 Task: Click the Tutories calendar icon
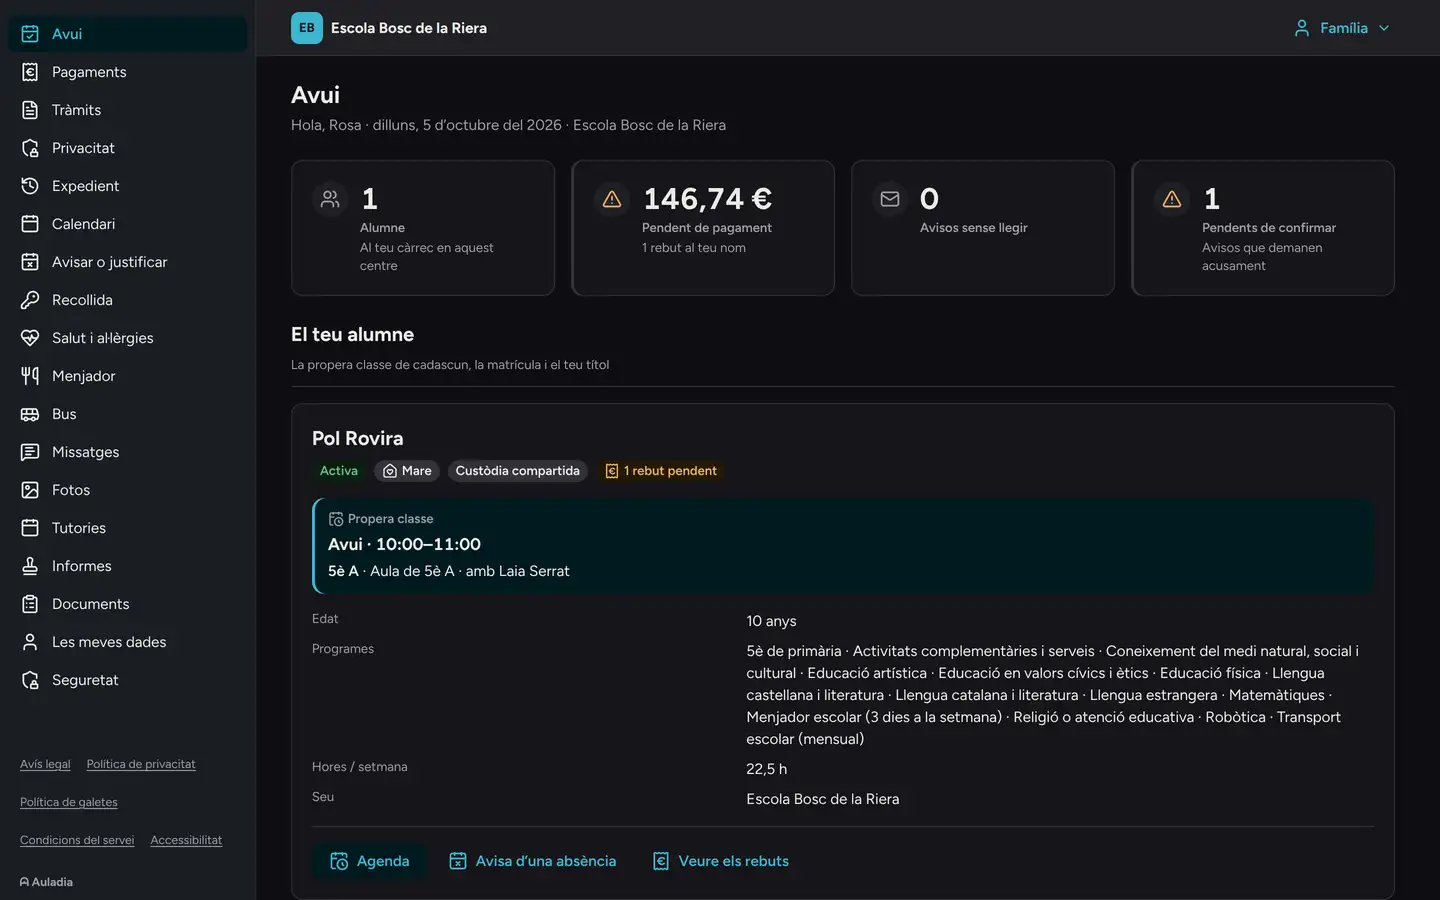[x=30, y=528]
